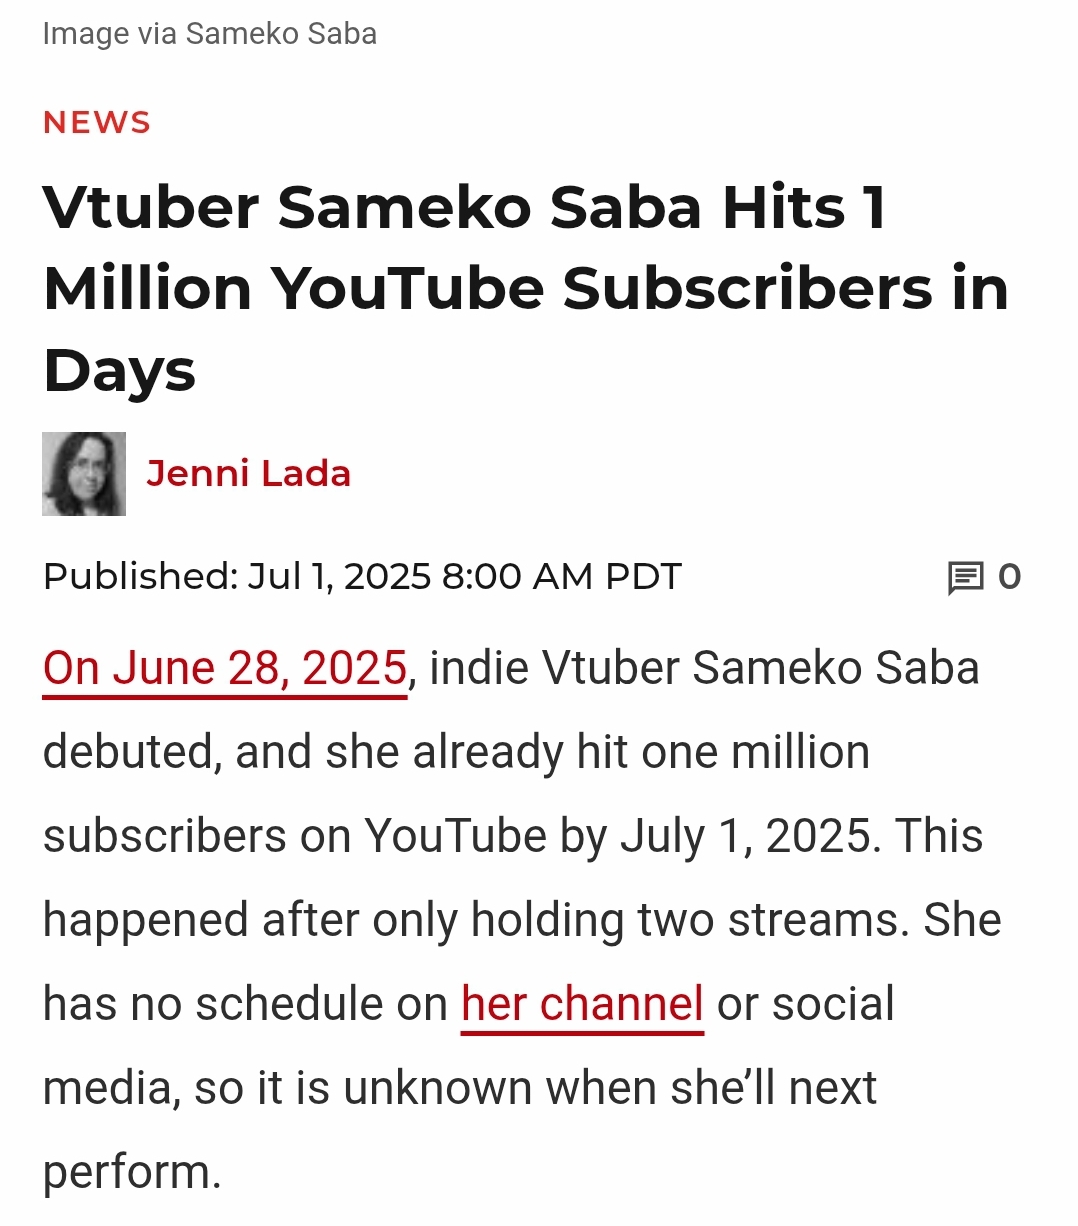The image size is (1078, 1226).
Task: Click the final word "perform." in the paragraph
Action: [131, 1172]
